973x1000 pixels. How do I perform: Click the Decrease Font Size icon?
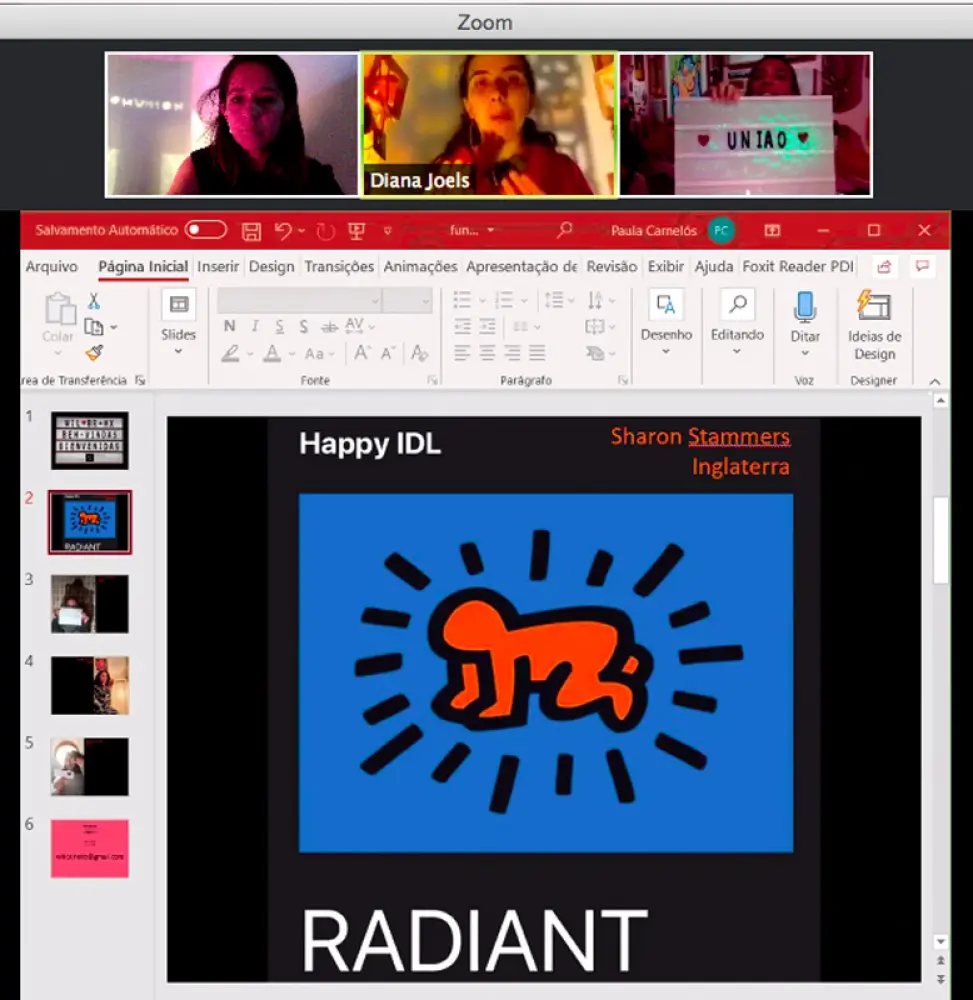pos(388,353)
